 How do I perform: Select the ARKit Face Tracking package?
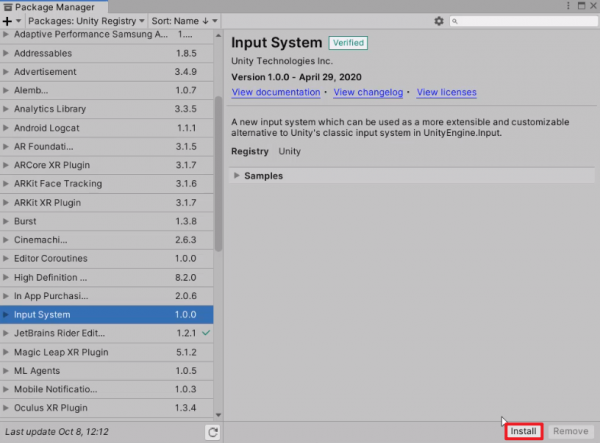pyautogui.click(x=107, y=184)
